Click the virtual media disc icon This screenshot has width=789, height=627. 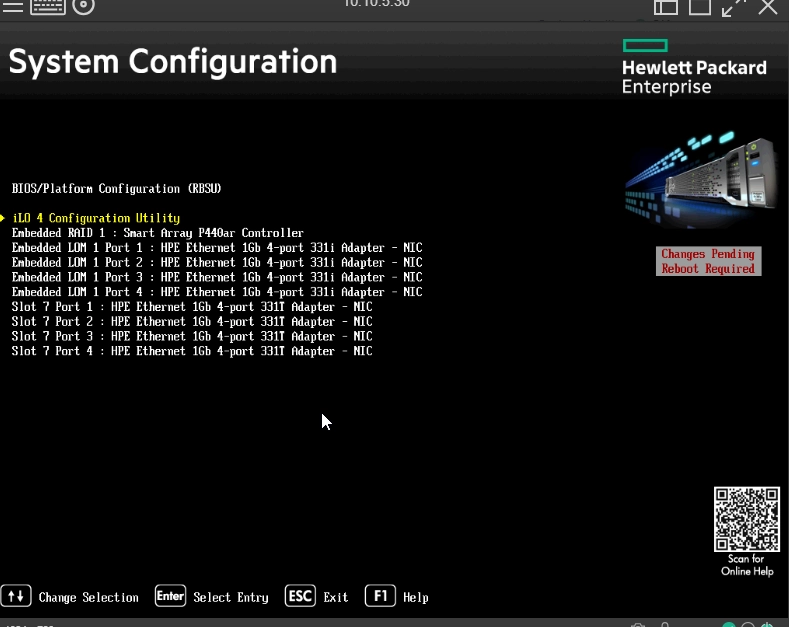click(83, 6)
